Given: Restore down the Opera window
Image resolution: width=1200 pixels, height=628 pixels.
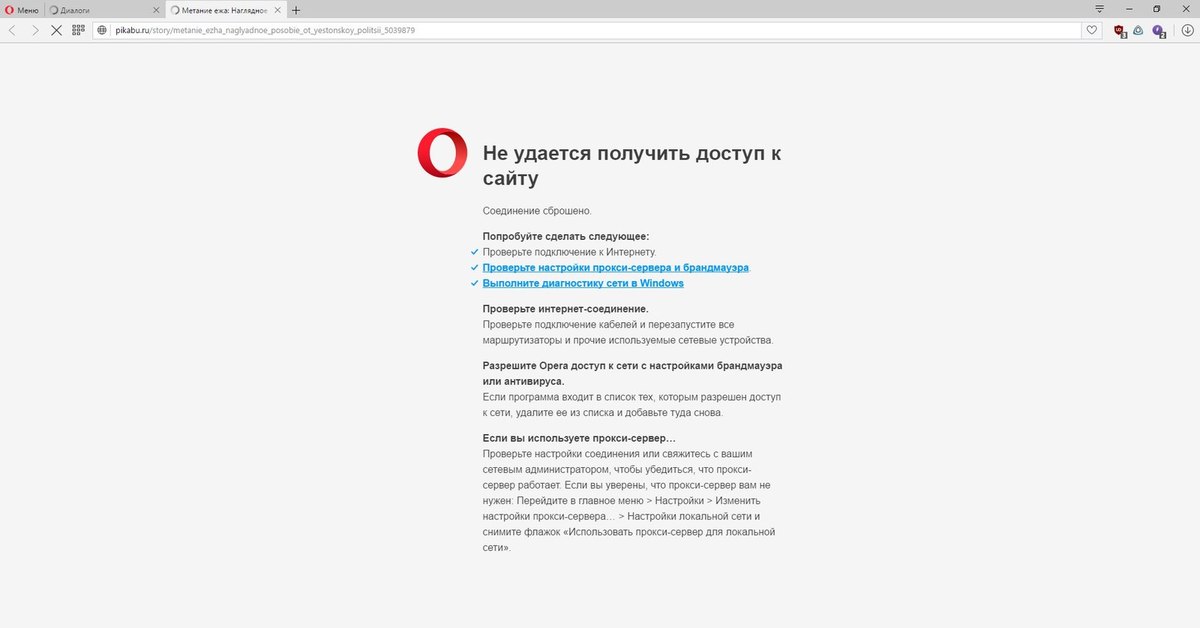Looking at the screenshot, I should [x=1157, y=9].
